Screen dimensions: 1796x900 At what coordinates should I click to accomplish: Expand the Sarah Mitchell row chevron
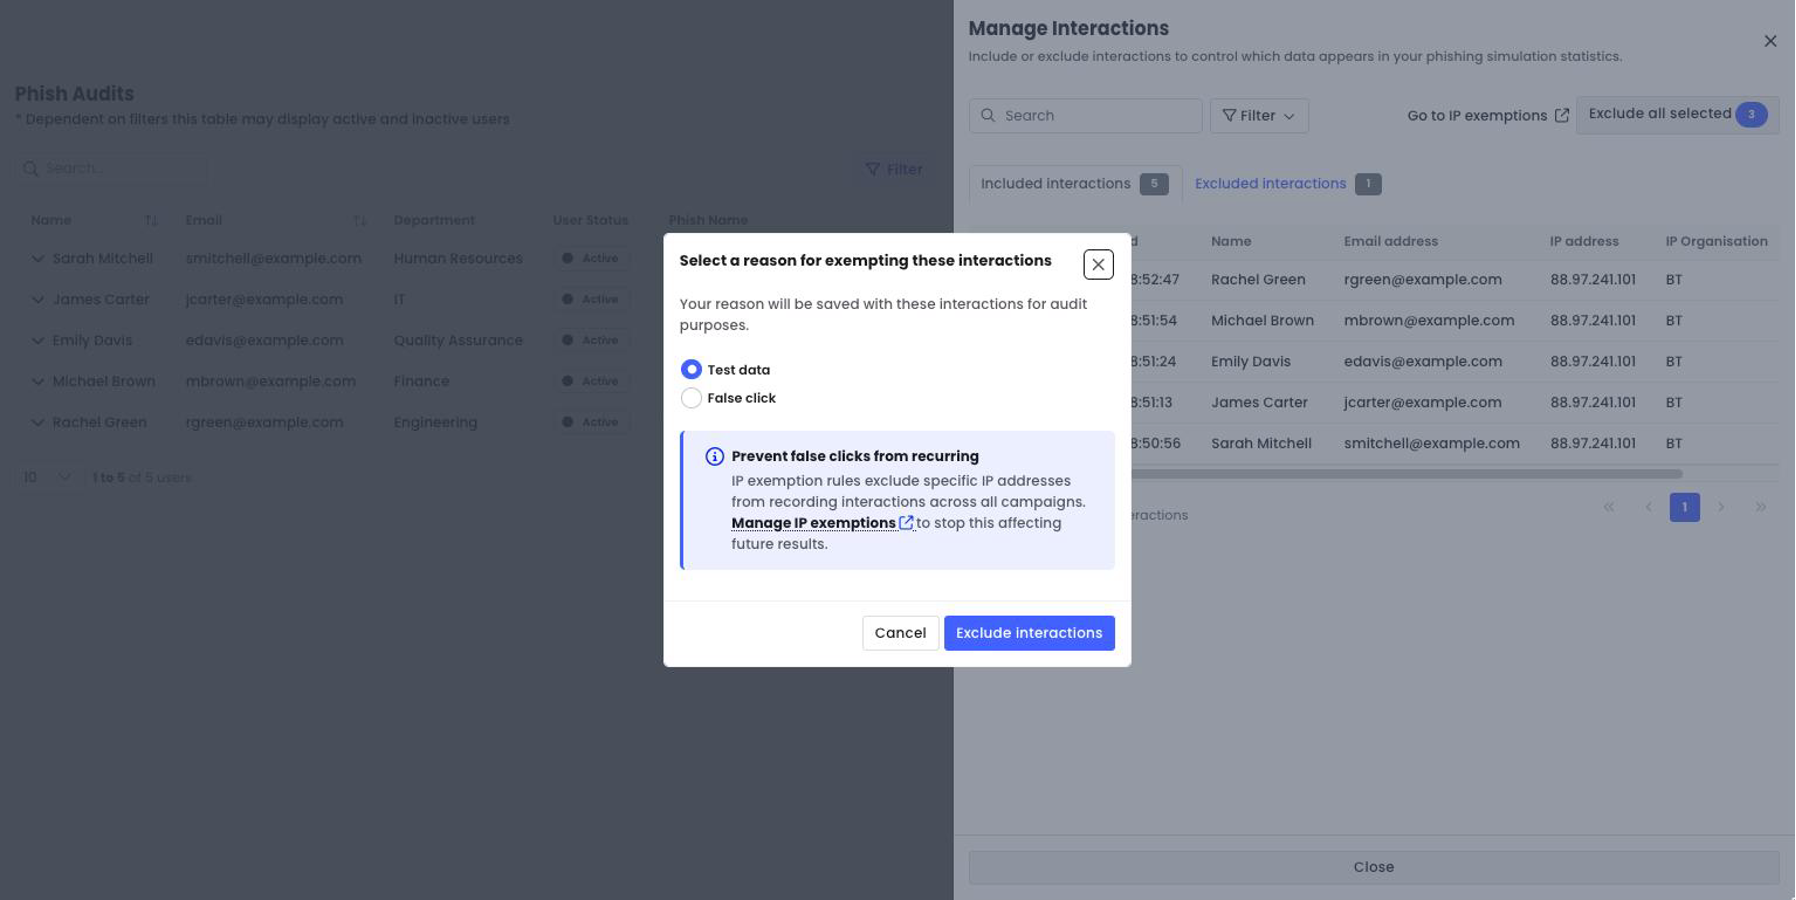tap(37, 258)
